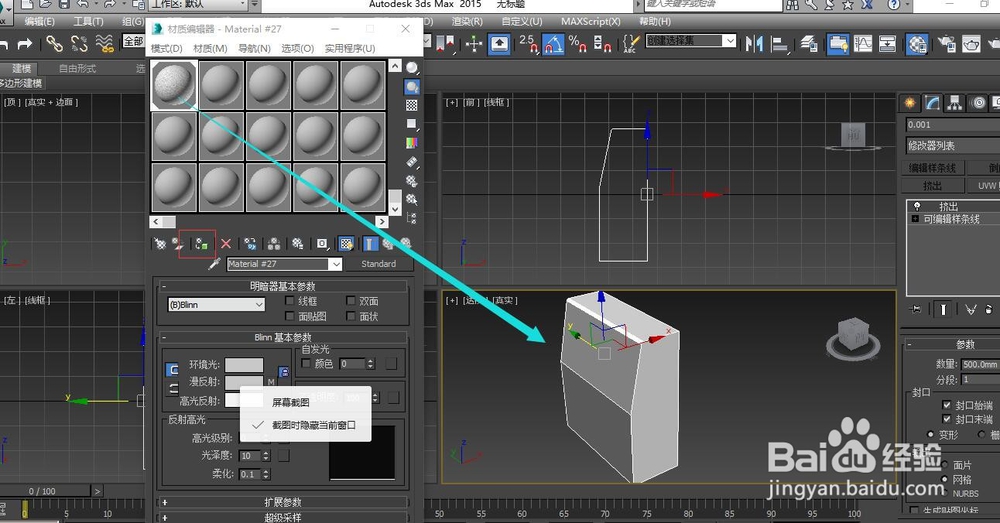Toggle checkered Background icon in Material Editor
Image resolution: width=1000 pixels, height=523 pixels.
coord(412,105)
